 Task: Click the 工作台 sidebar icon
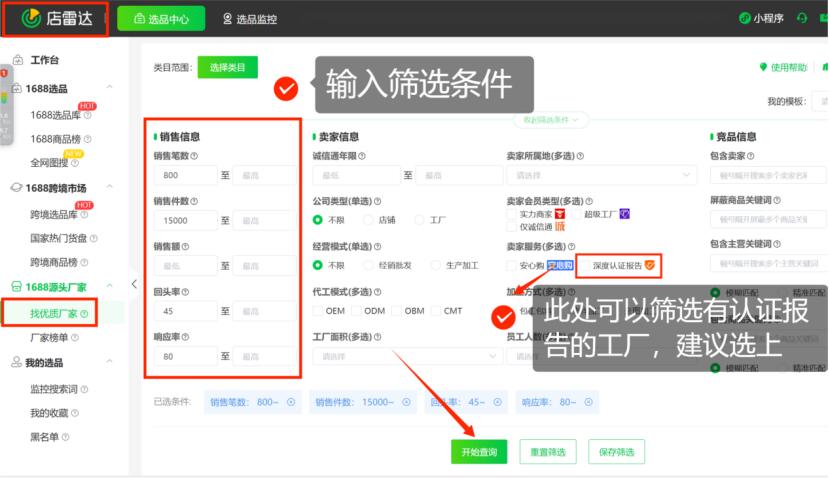pyautogui.click(x=17, y=60)
